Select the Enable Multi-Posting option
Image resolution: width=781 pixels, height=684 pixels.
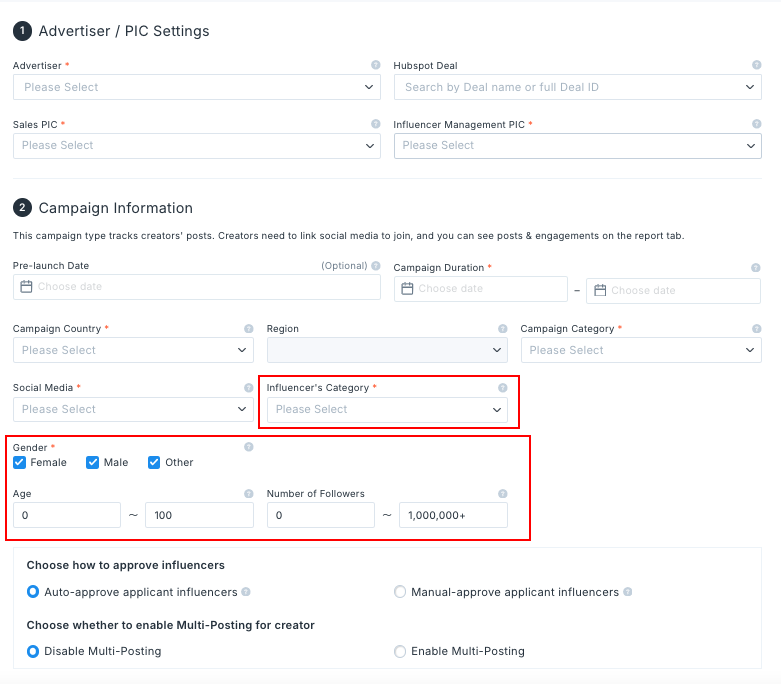[401, 651]
